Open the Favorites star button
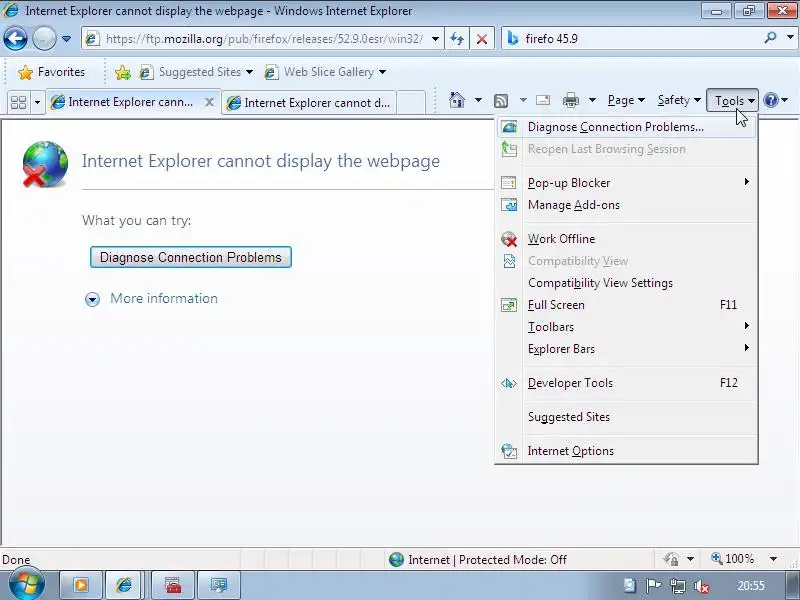This screenshot has width=800, height=600. click(x=51, y=72)
